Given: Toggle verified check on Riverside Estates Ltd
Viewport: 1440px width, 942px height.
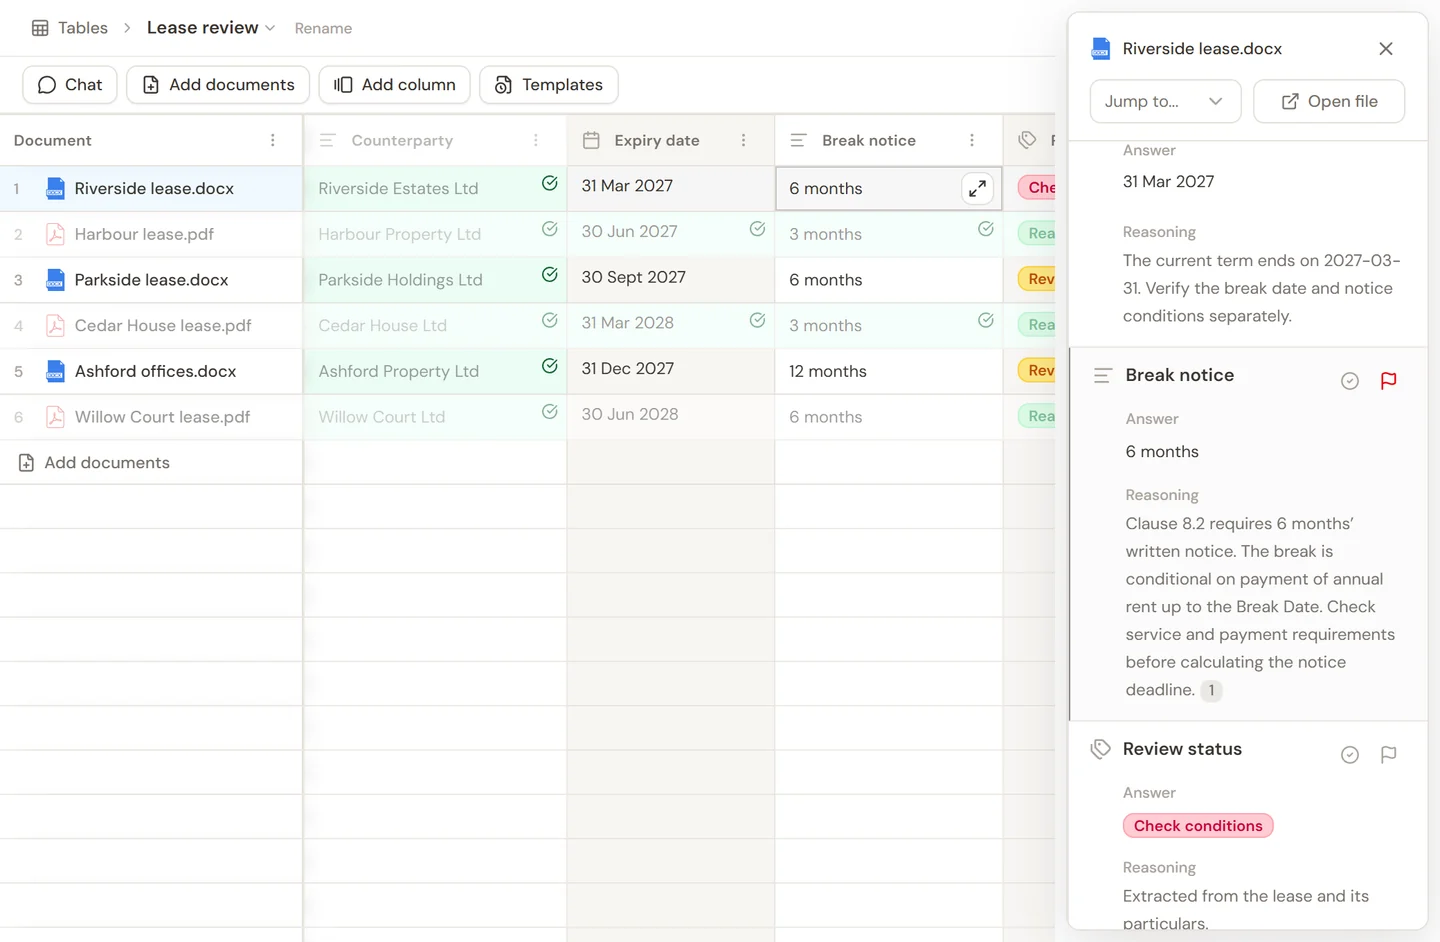Looking at the screenshot, I should 550,183.
